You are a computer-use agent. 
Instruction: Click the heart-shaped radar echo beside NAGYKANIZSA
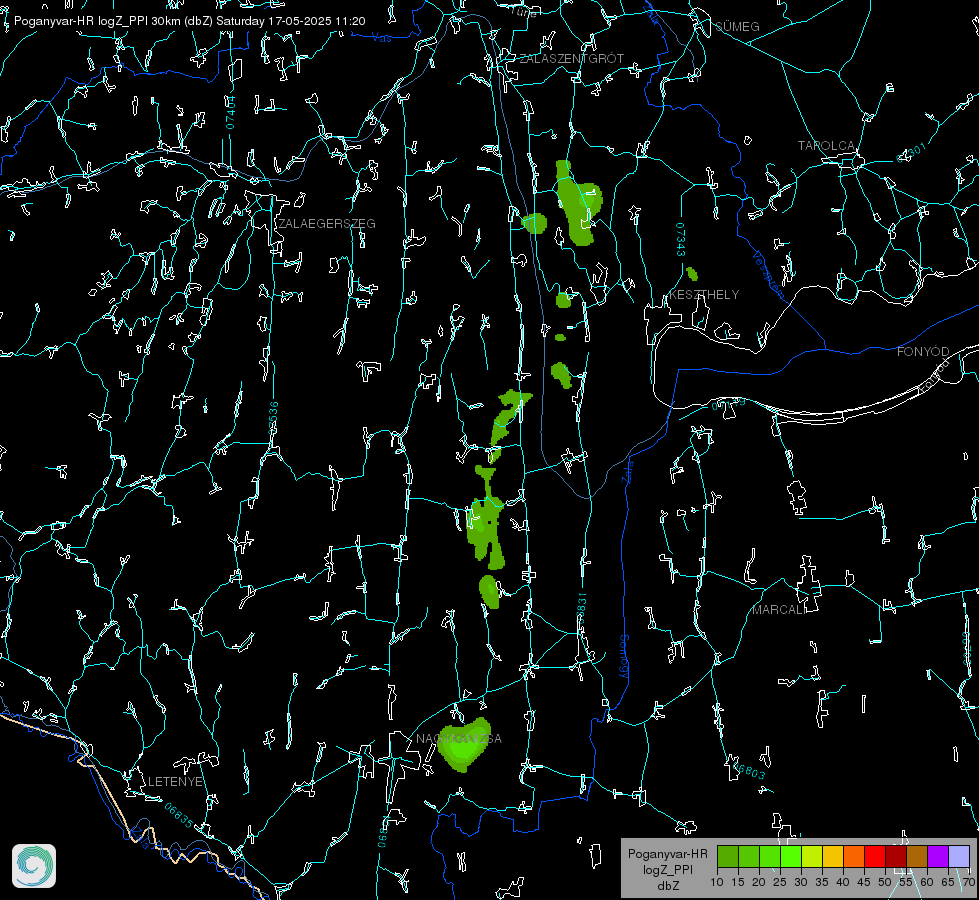[464, 744]
